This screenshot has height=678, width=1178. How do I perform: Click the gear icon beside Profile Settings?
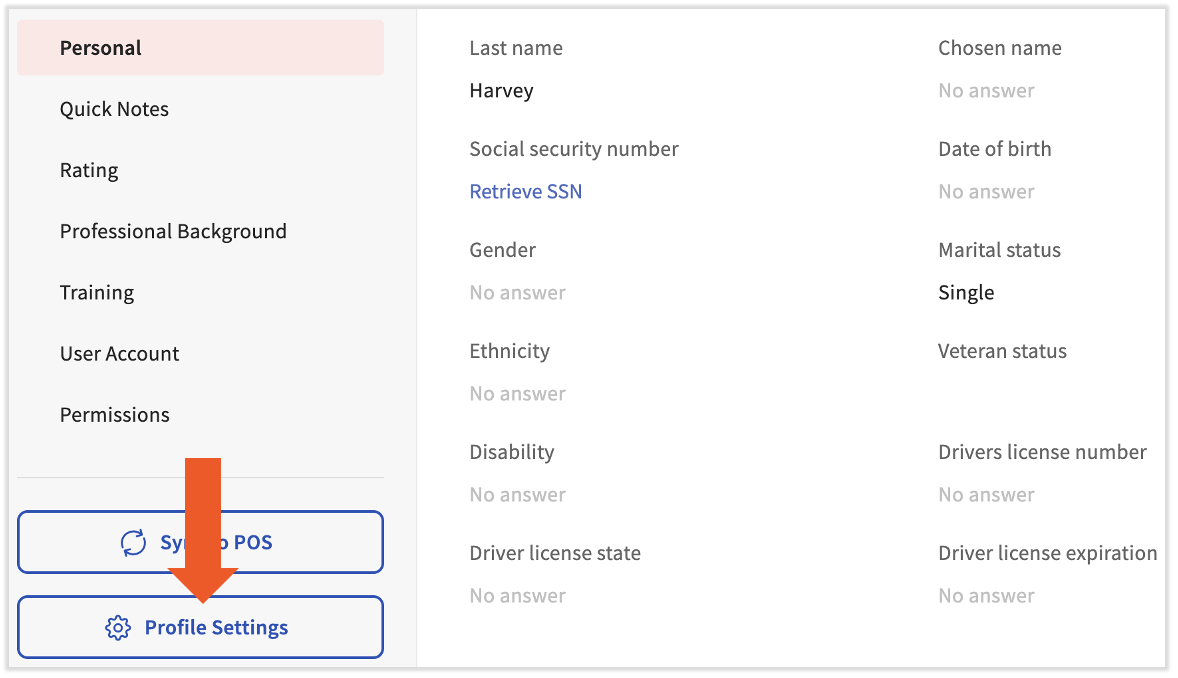[x=118, y=628]
